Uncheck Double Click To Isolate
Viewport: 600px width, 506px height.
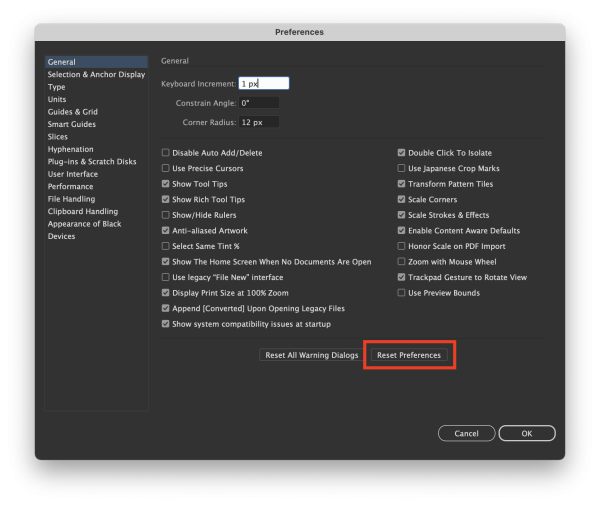coord(402,153)
